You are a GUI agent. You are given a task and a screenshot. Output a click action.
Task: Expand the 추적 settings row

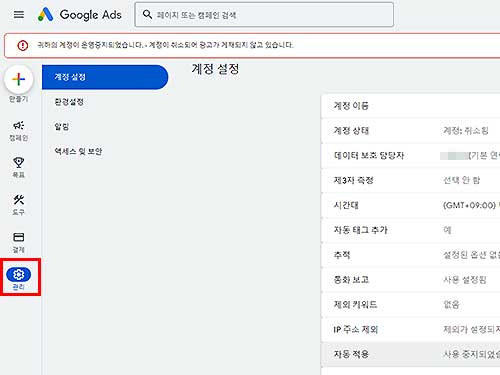411,255
